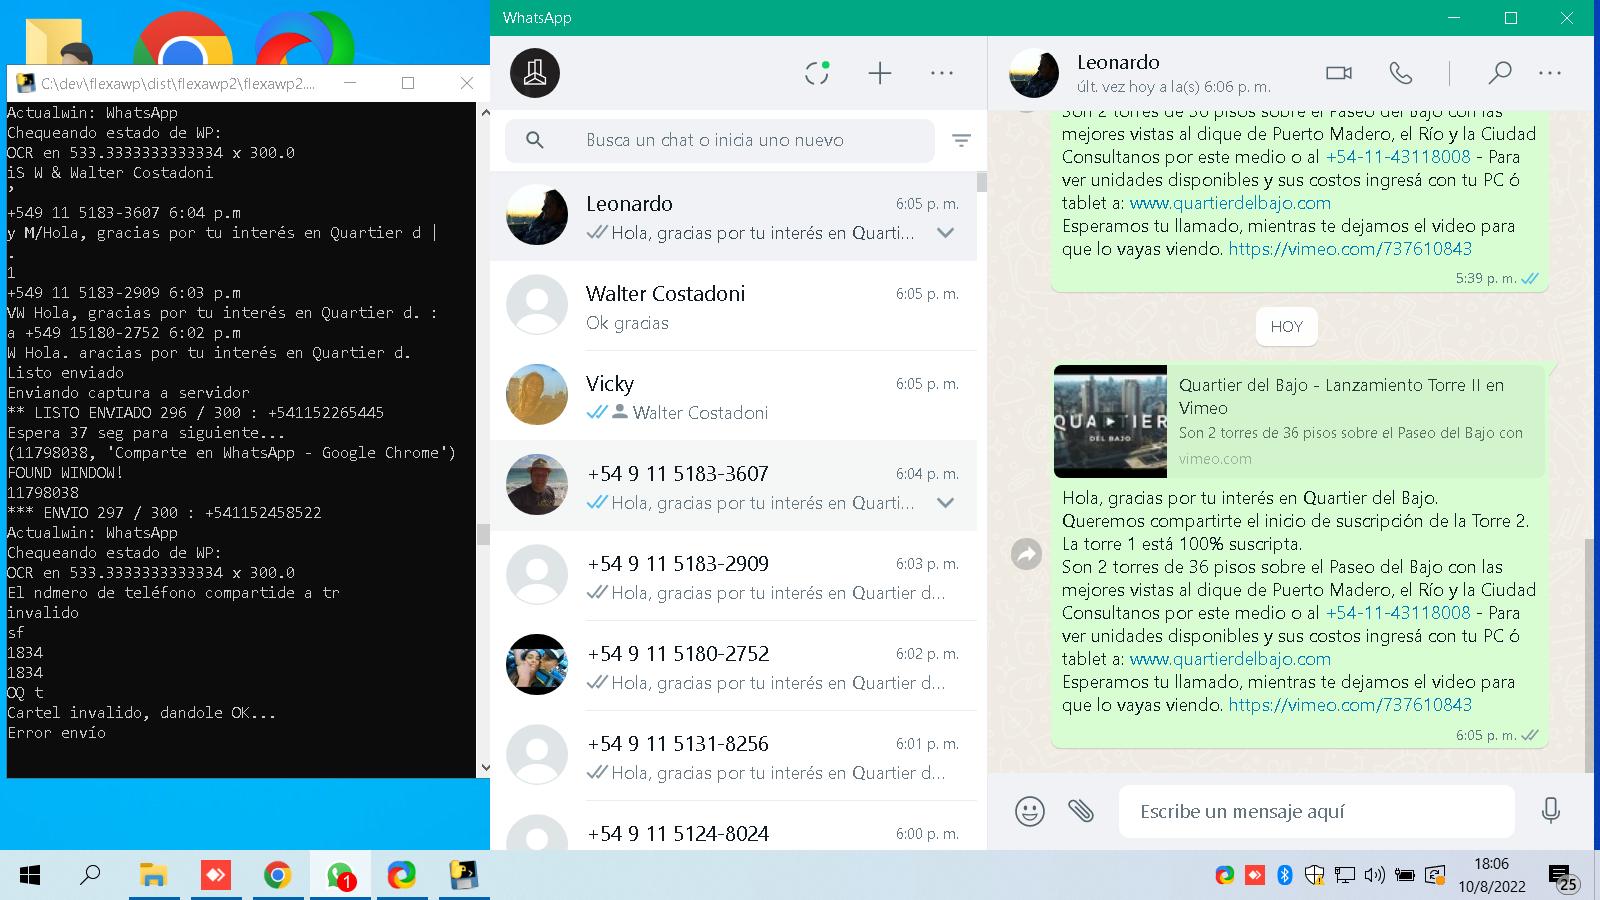Click the HOY date separator
The width and height of the screenshot is (1600, 900).
1287,327
